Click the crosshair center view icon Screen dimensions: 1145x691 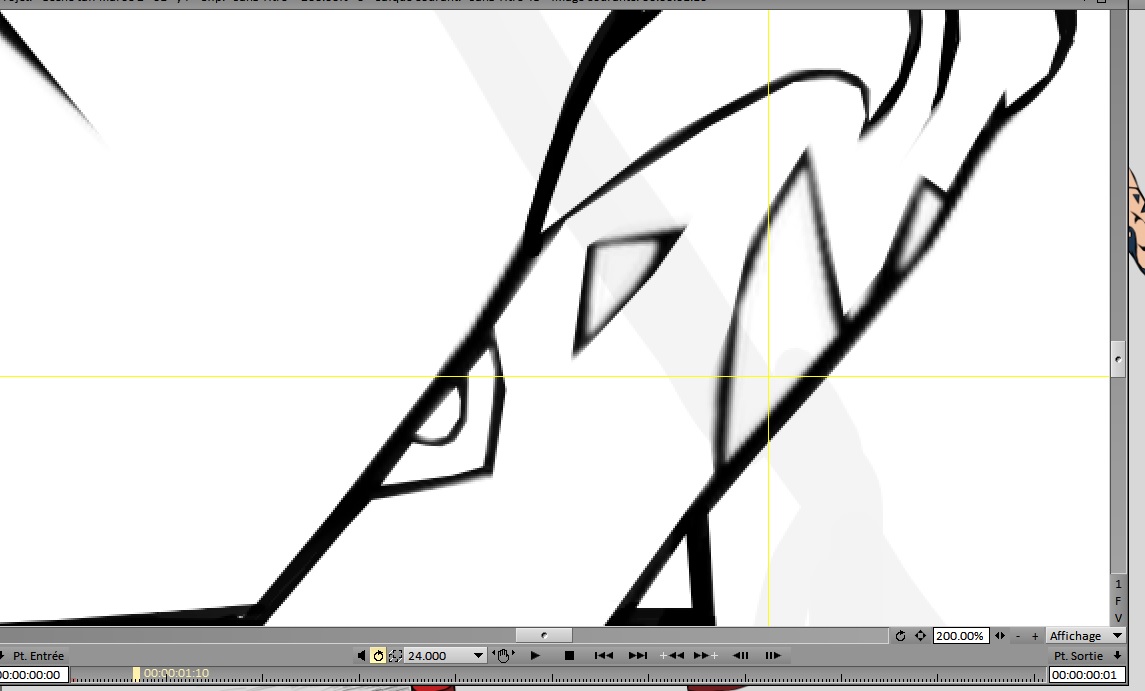pos(920,635)
